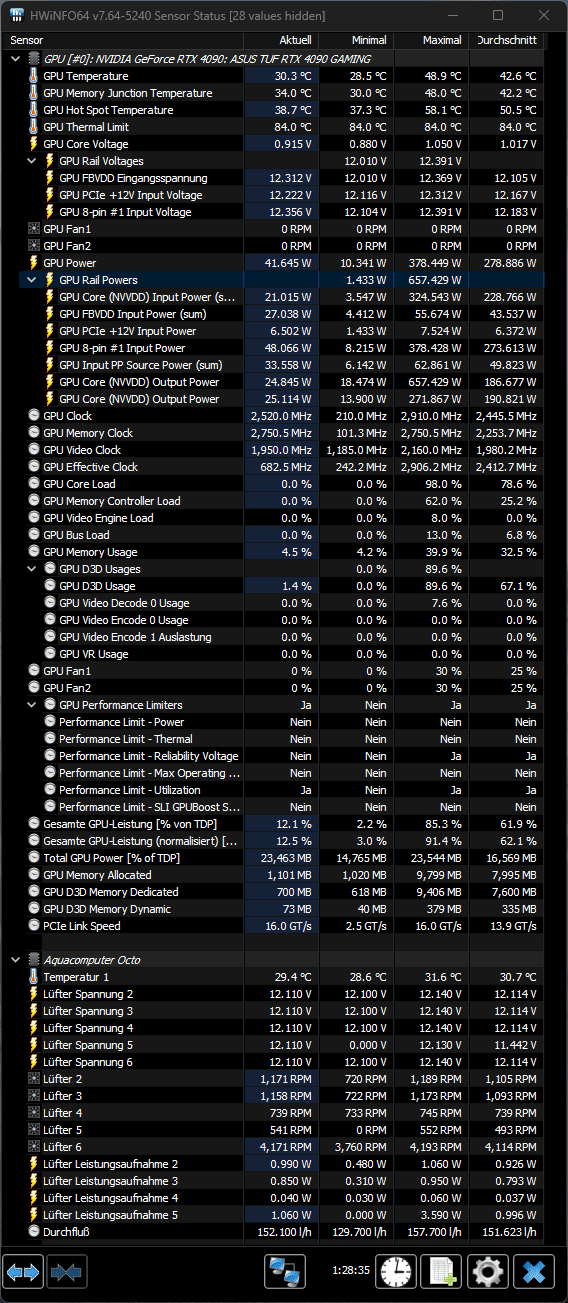
Task: Collapse the GPU D3D Usages subgroup
Action: (x=32, y=569)
